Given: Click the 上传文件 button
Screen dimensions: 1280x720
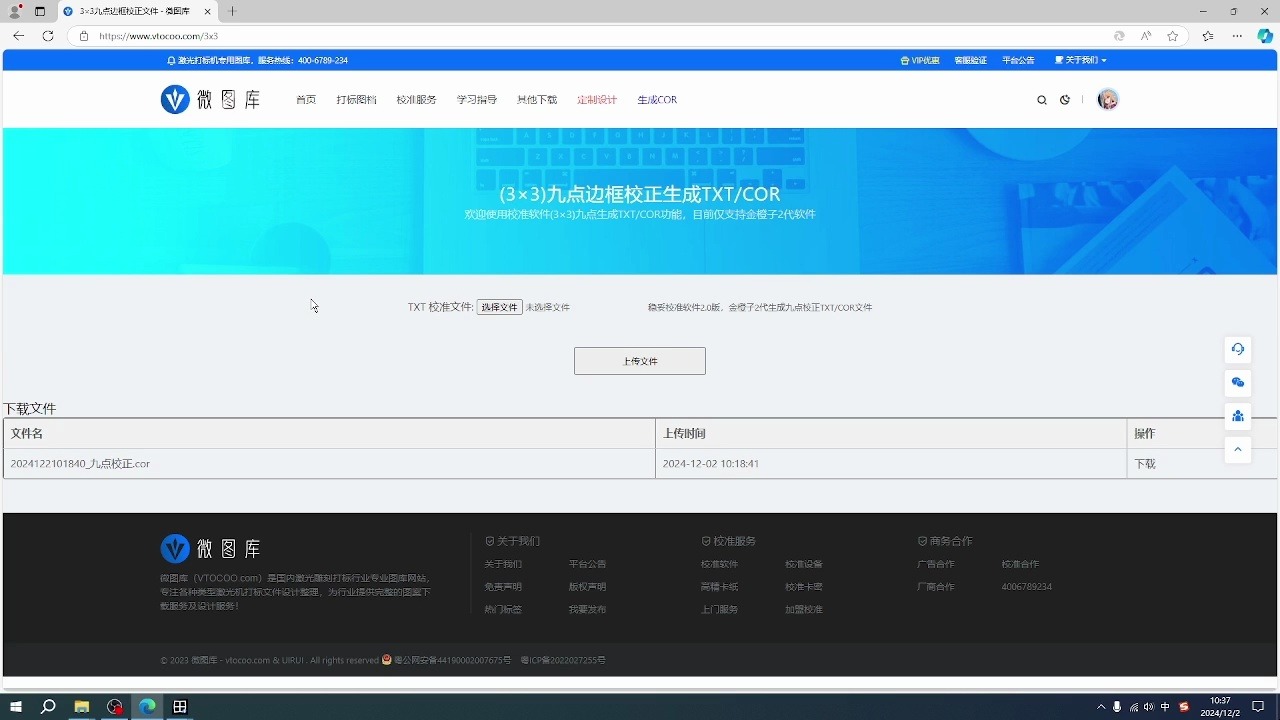Looking at the screenshot, I should (x=640, y=361).
